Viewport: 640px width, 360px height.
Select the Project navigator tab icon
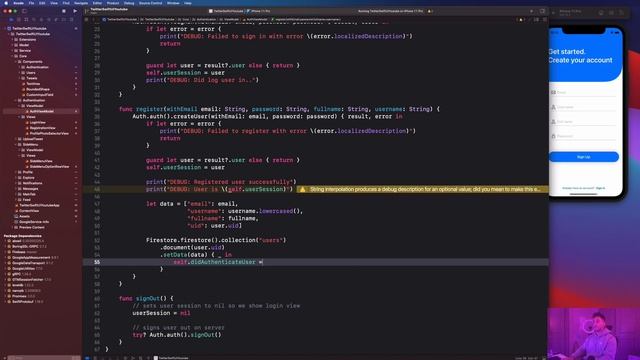tap(11, 19)
